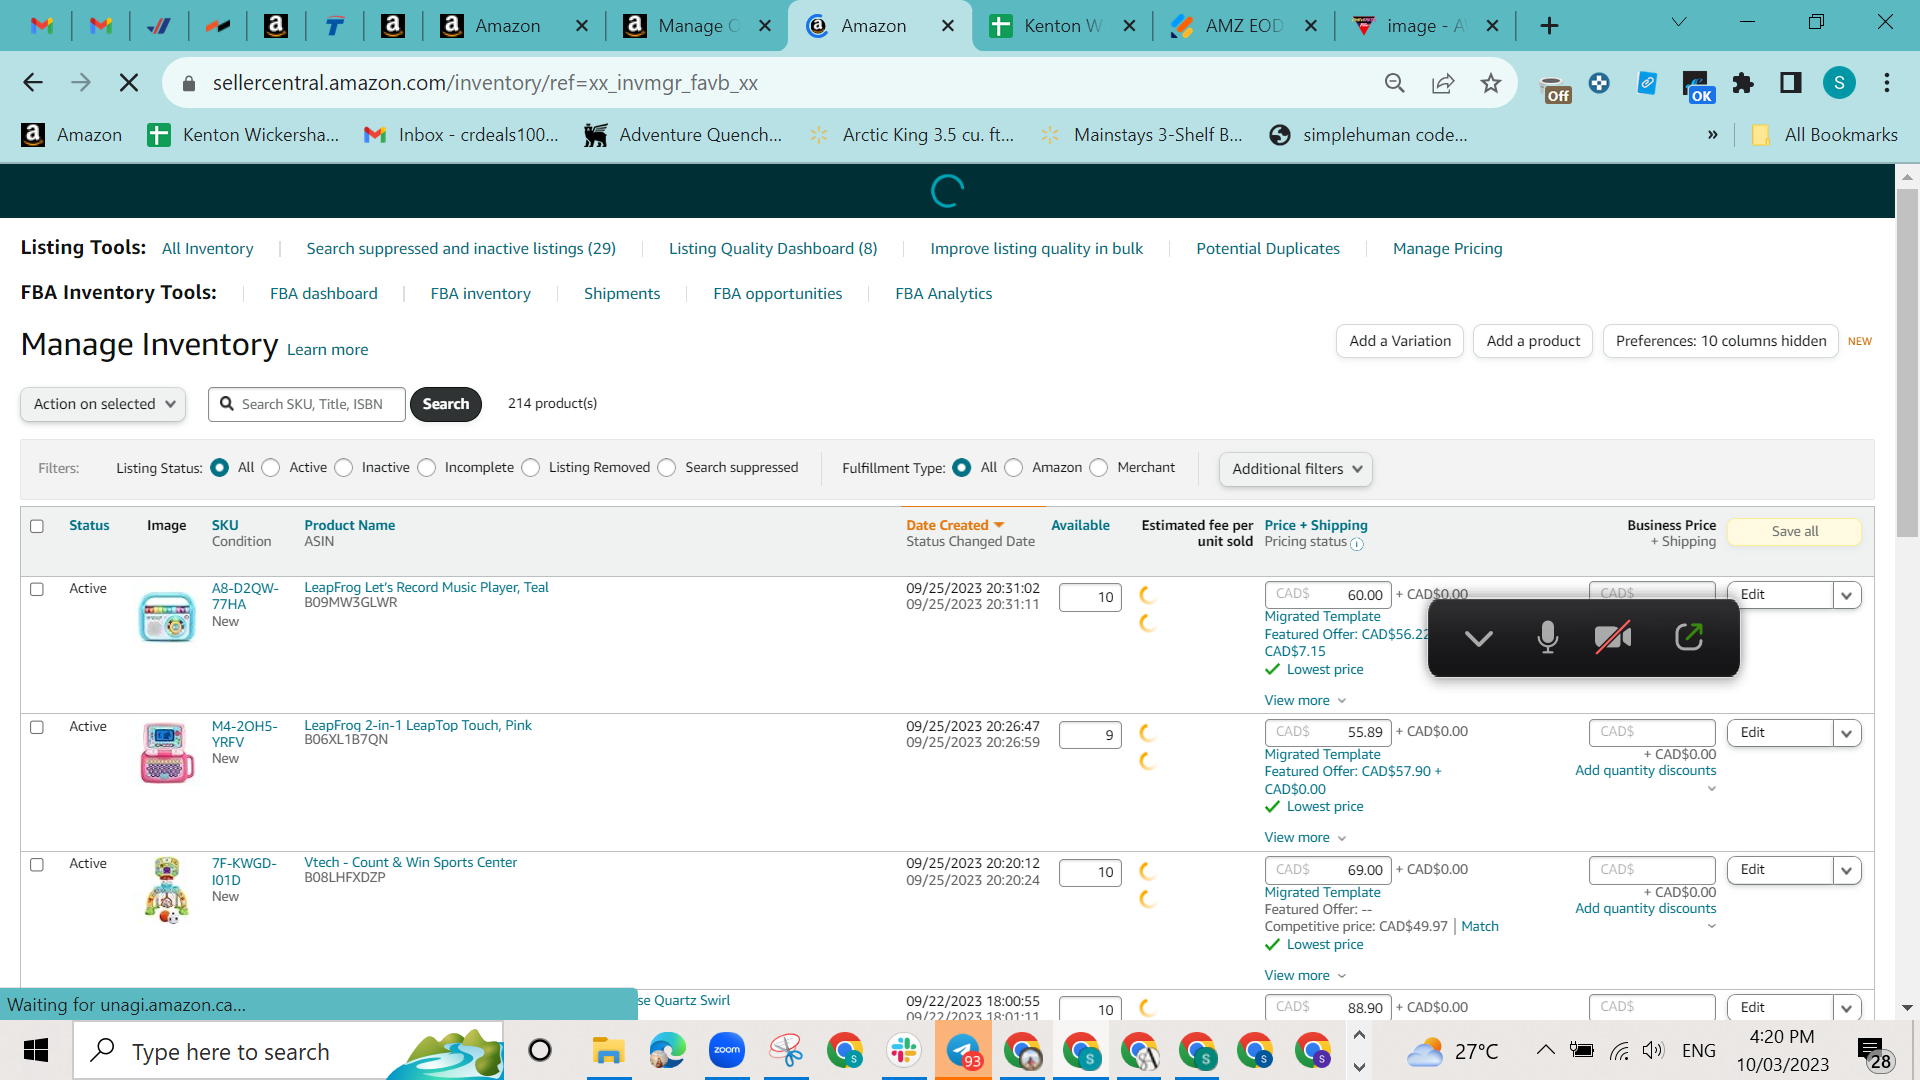
Task: Select the LeapTop Touch Pink row checkbox
Action: pyautogui.click(x=37, y=727)
